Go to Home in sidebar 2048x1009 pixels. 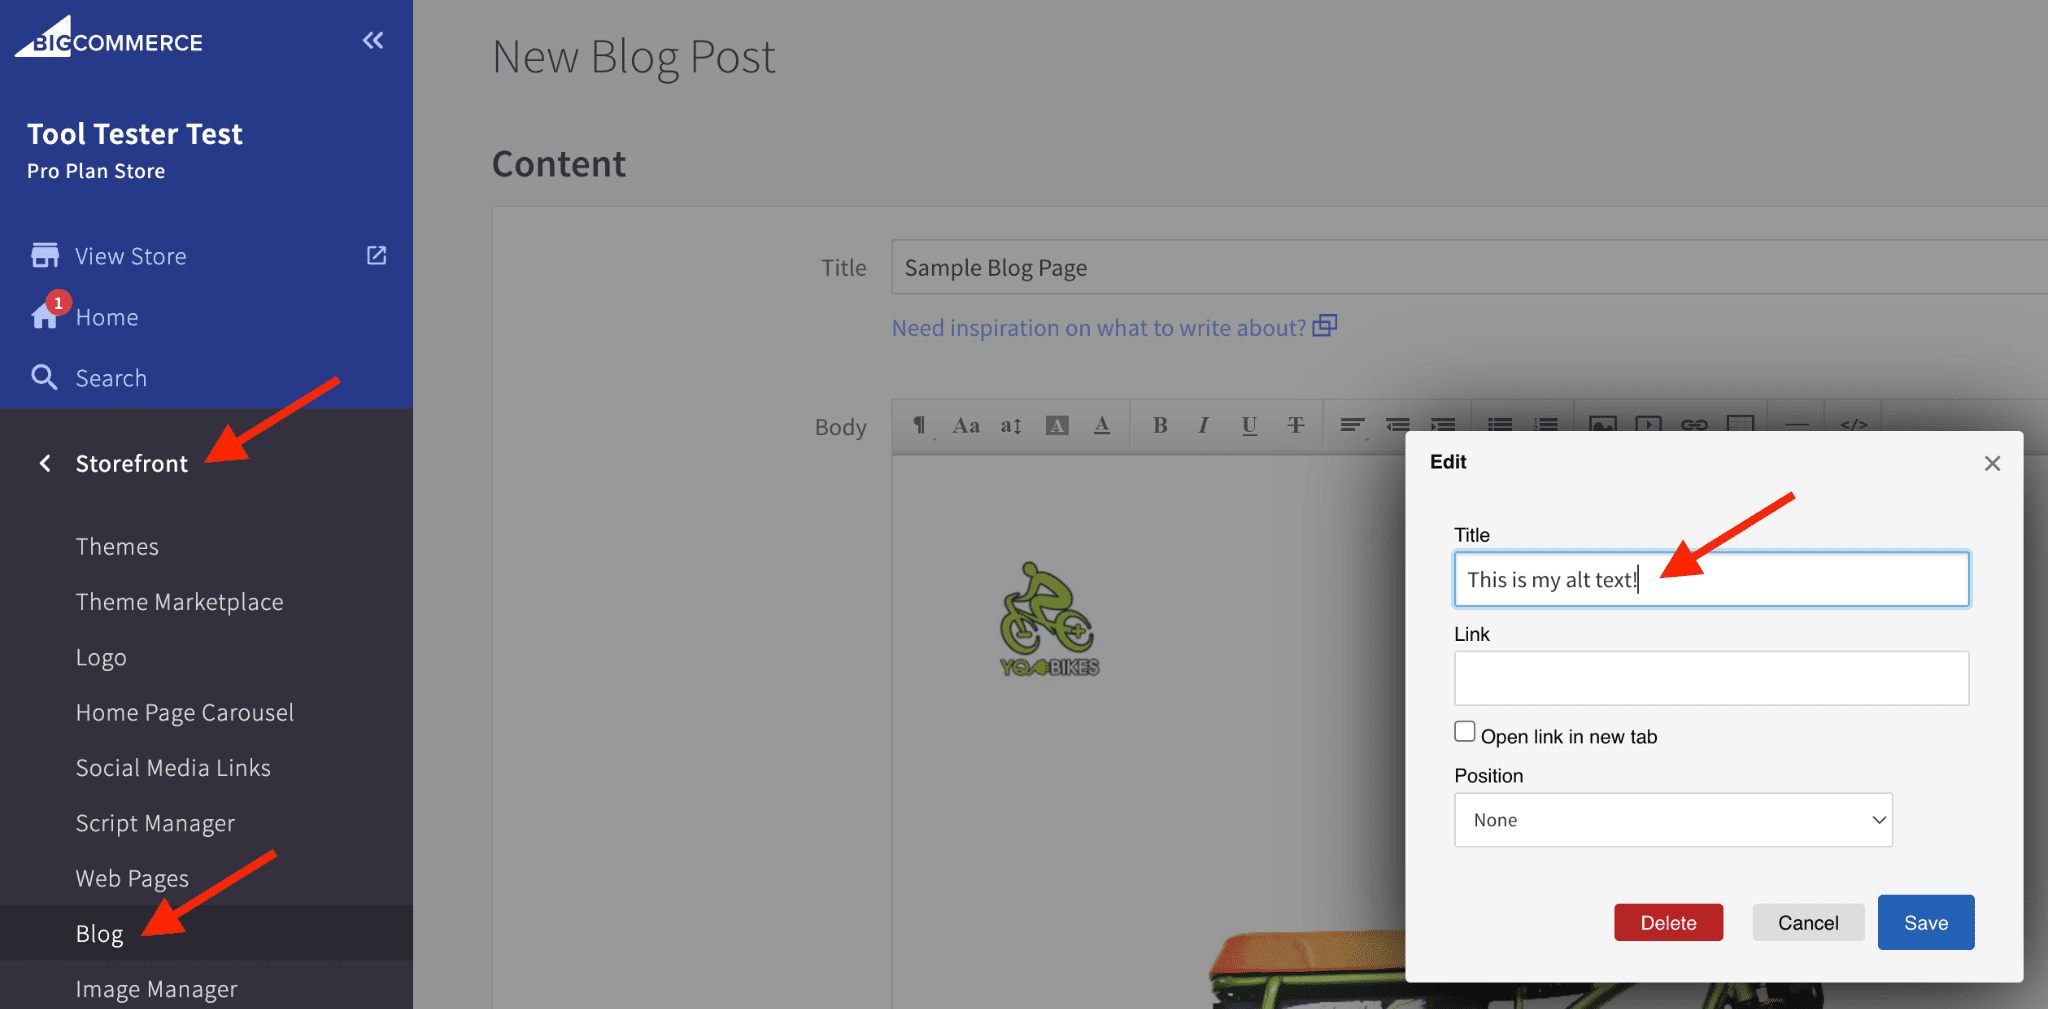(x=107, y=317)
